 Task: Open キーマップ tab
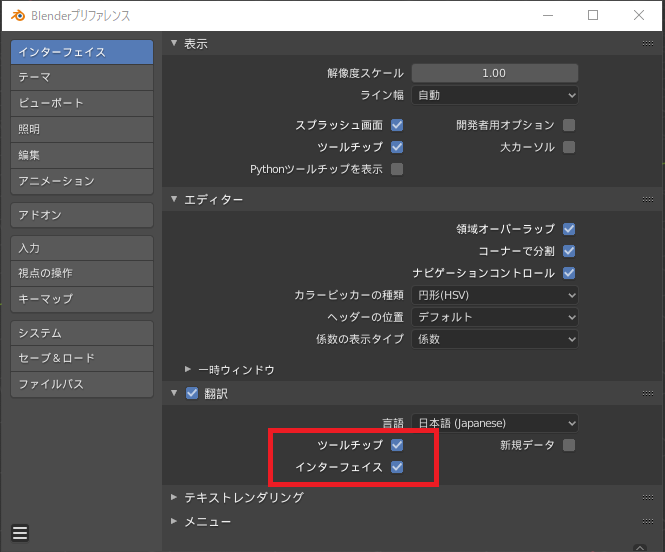82,299
